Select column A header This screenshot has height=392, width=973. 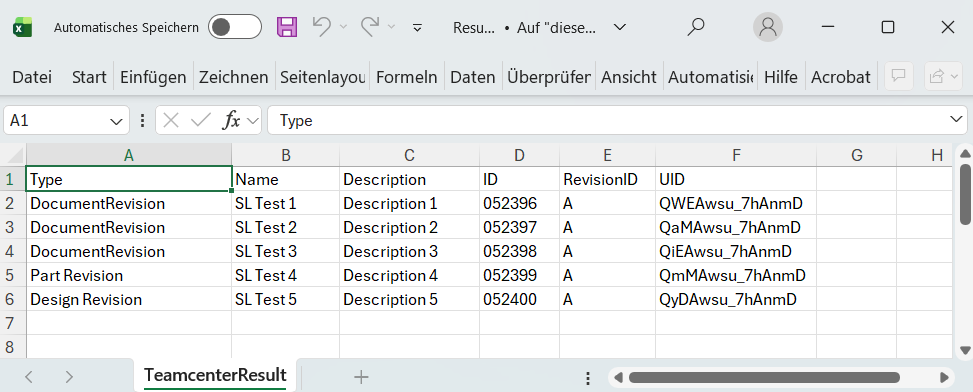[x=129, y=155]
